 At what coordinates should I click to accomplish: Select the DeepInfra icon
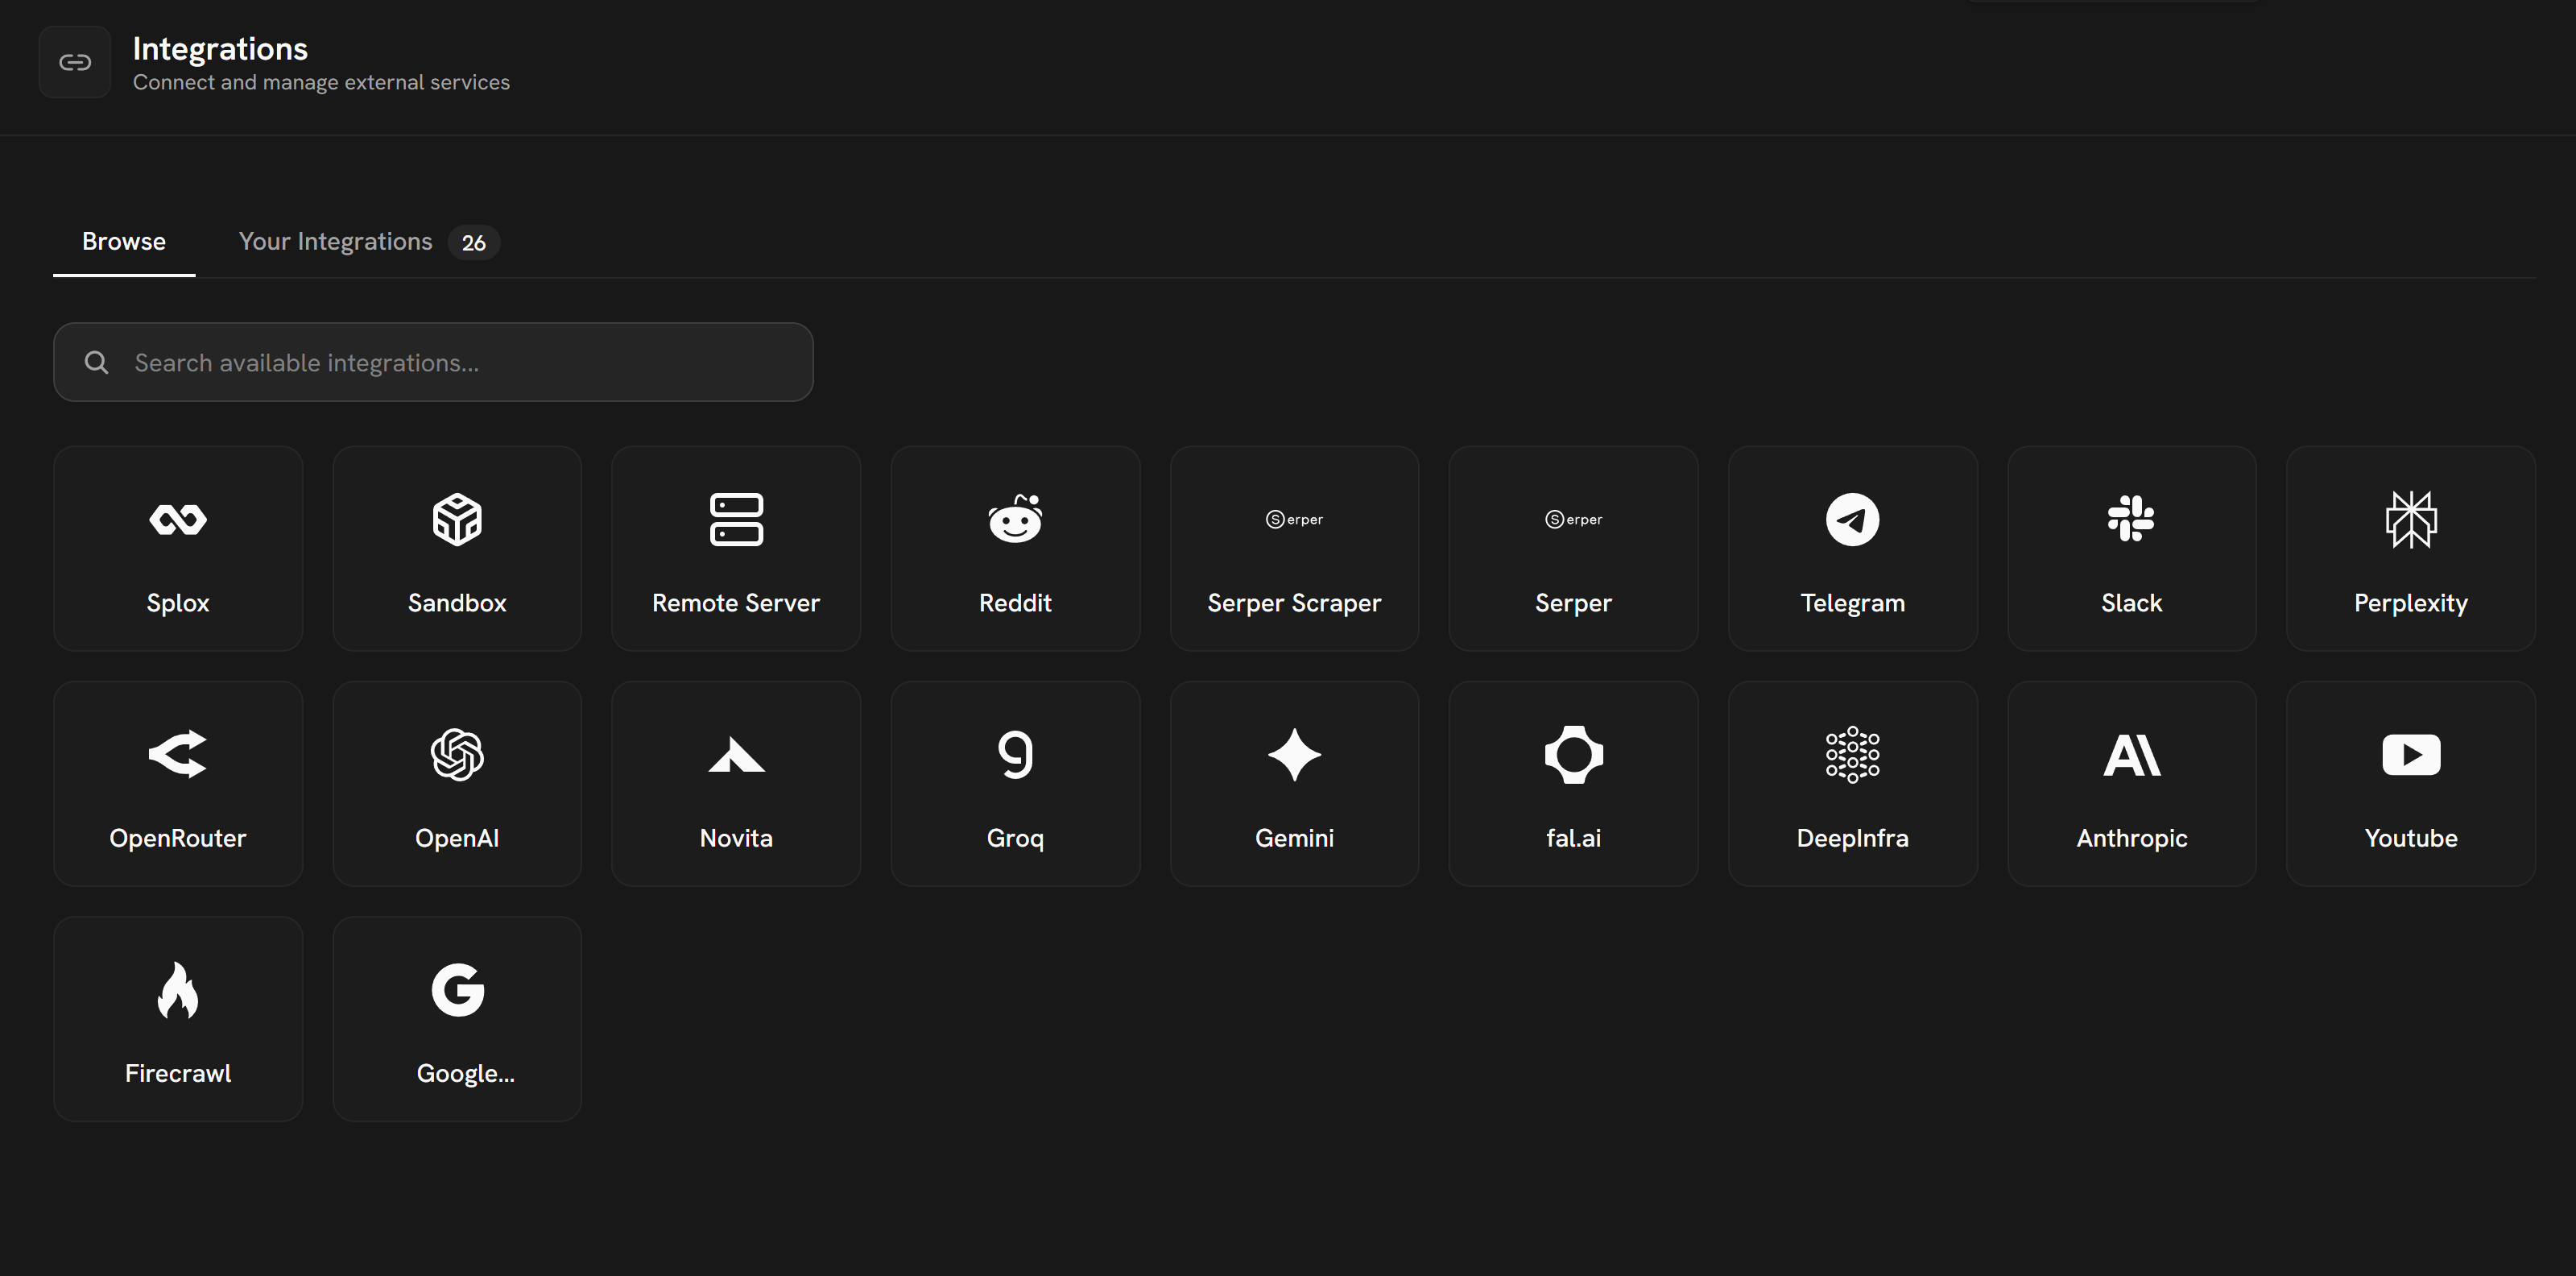[x=1852, y=754]
